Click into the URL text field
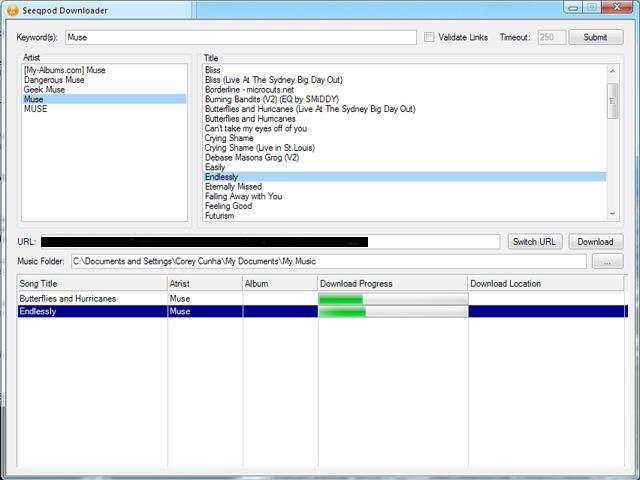Image resolution: width=640 pixels, height=480 pixels. (270, 242)
